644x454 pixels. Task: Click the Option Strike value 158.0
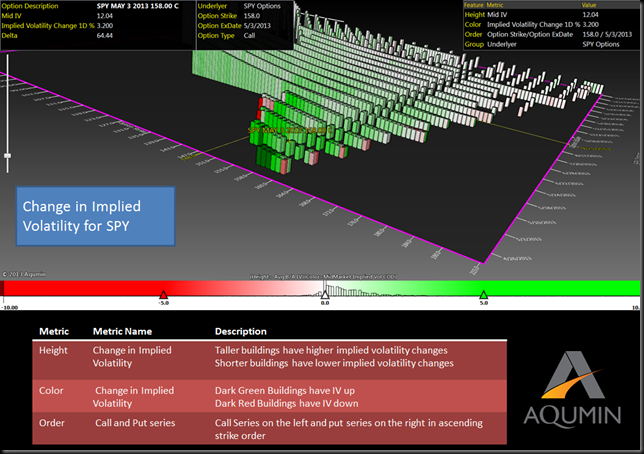click(x=252, y=16)
